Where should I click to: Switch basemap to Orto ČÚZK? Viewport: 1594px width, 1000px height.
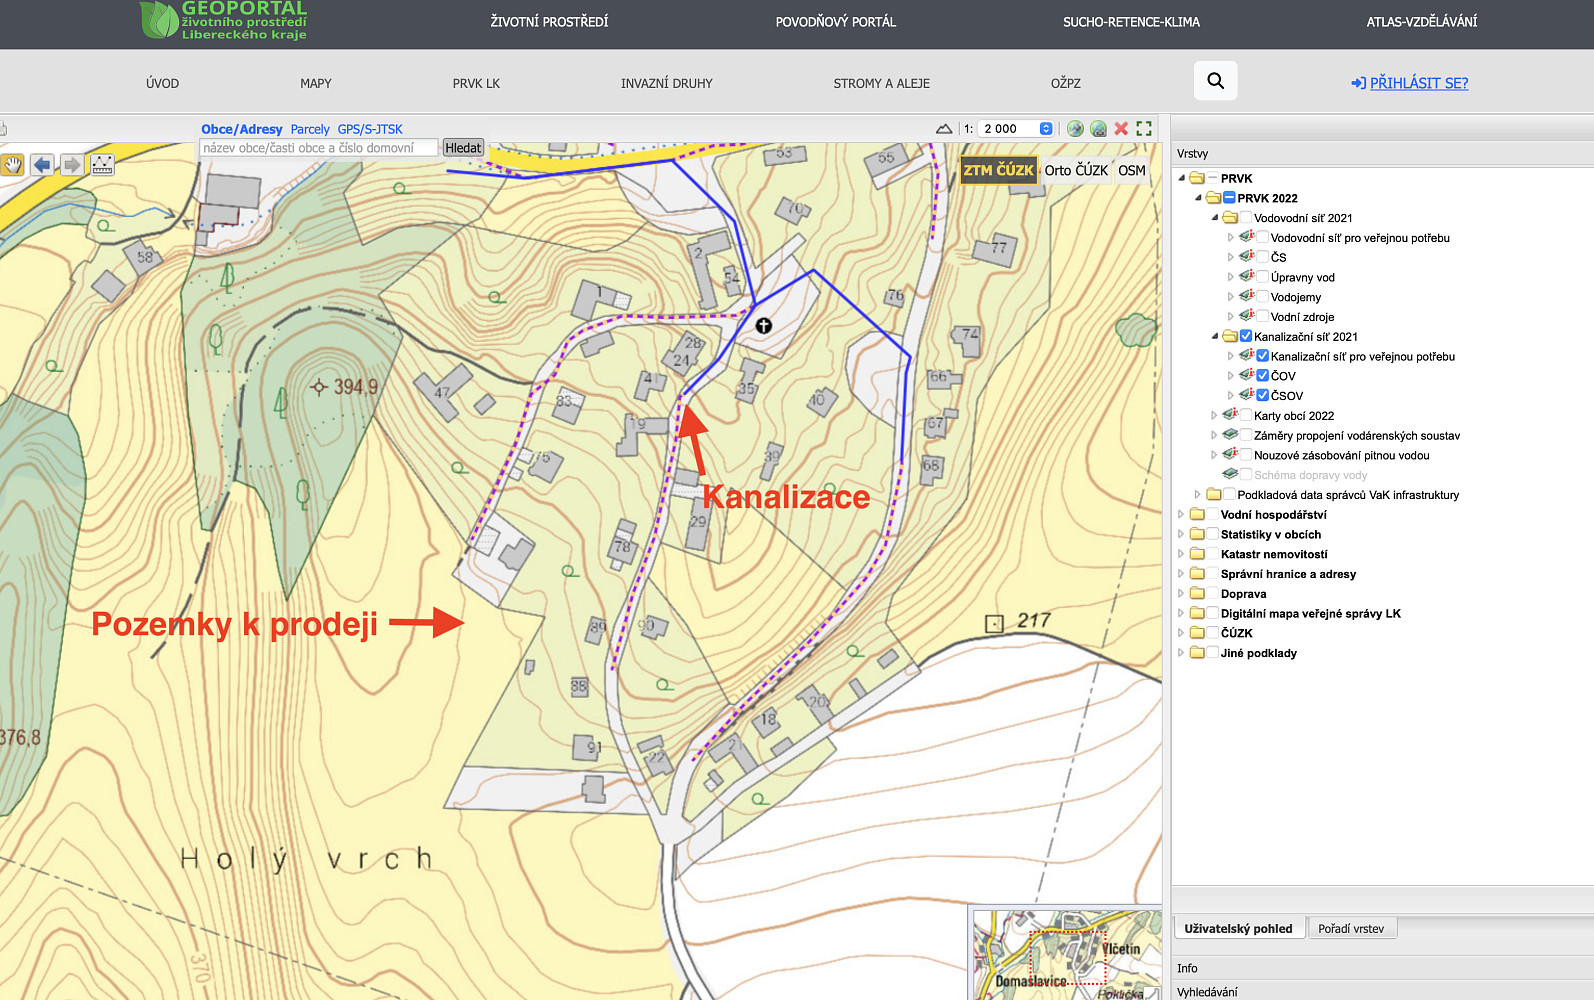[x=1076, y=171]
